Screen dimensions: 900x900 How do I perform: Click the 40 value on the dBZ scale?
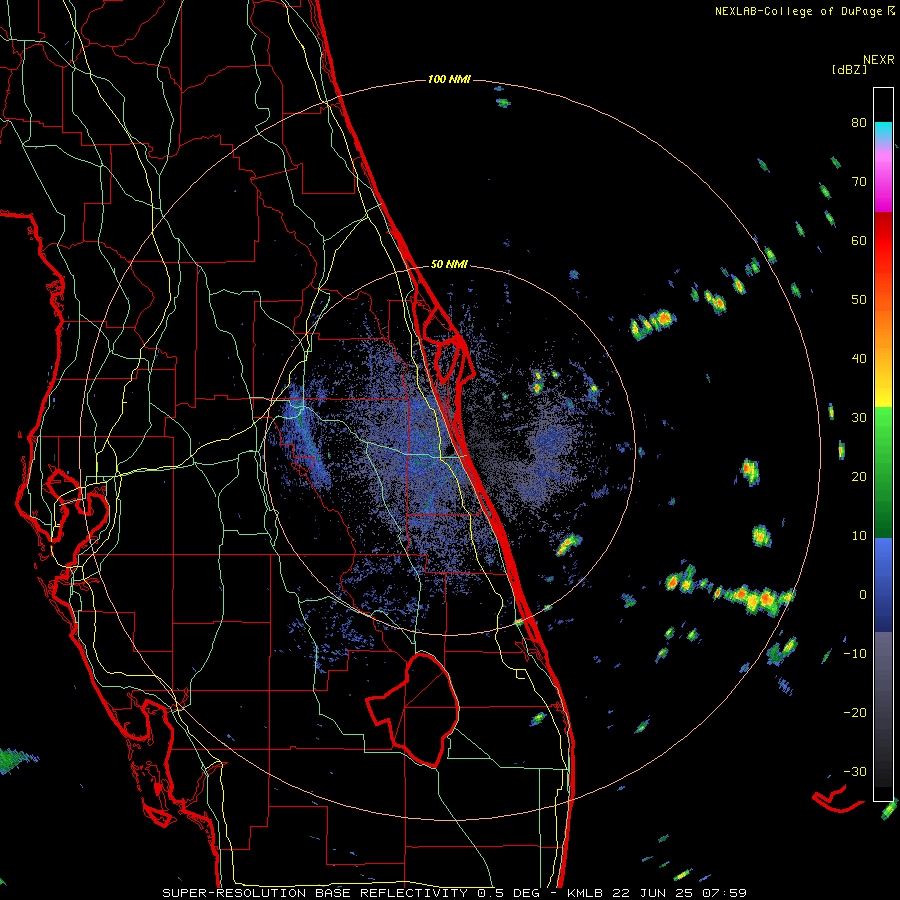pos(859,359)
